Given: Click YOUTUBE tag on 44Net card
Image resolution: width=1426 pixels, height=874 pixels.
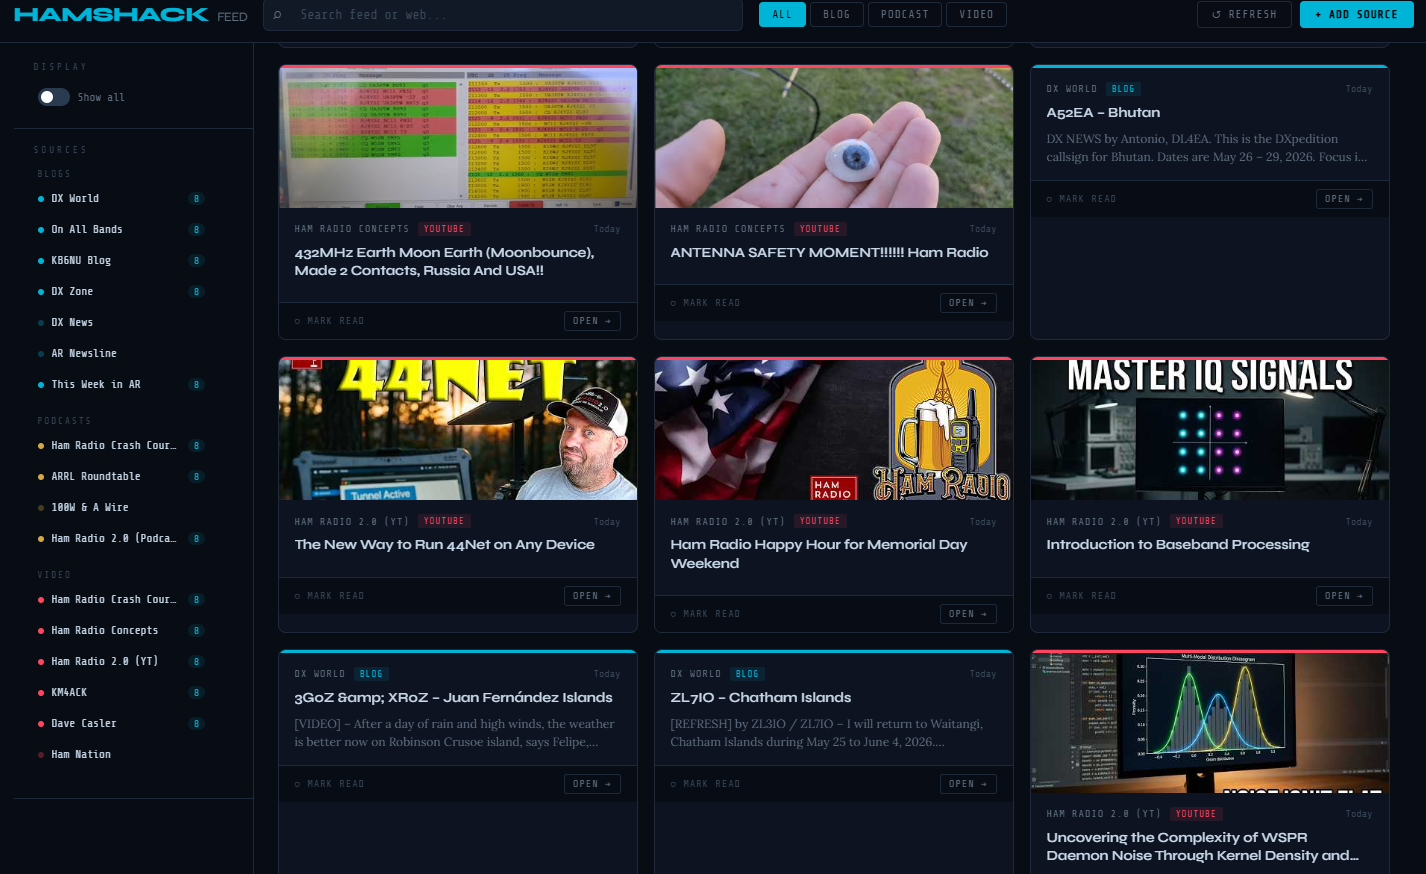Looking at the screenshot, I should click(x=444, y=521).
